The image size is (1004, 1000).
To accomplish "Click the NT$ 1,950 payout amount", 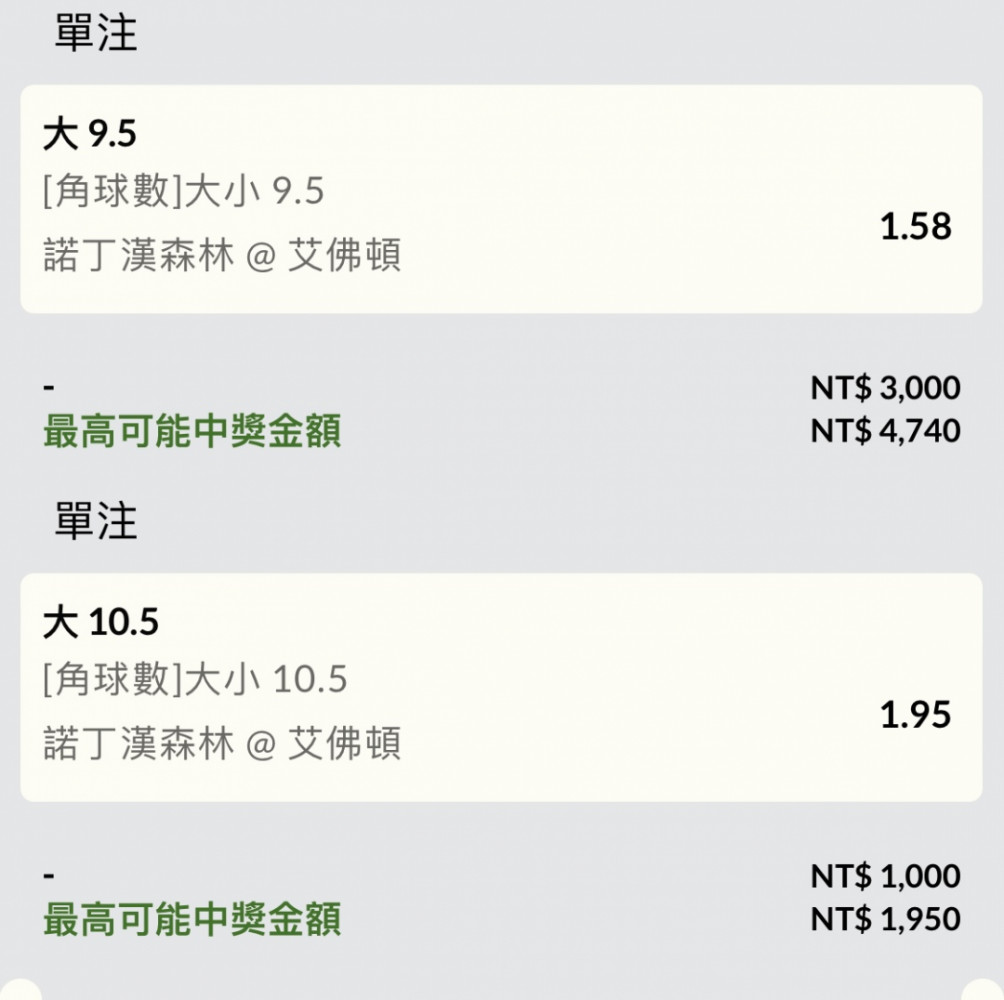I will [886, 918].
